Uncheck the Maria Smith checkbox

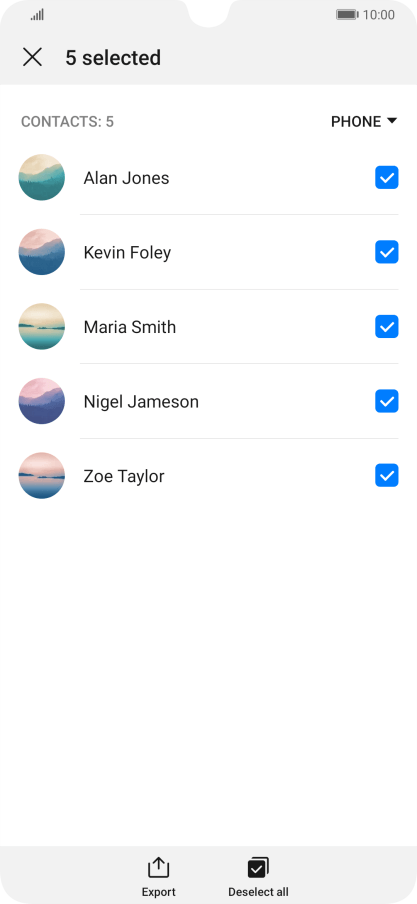coord(387,326)
